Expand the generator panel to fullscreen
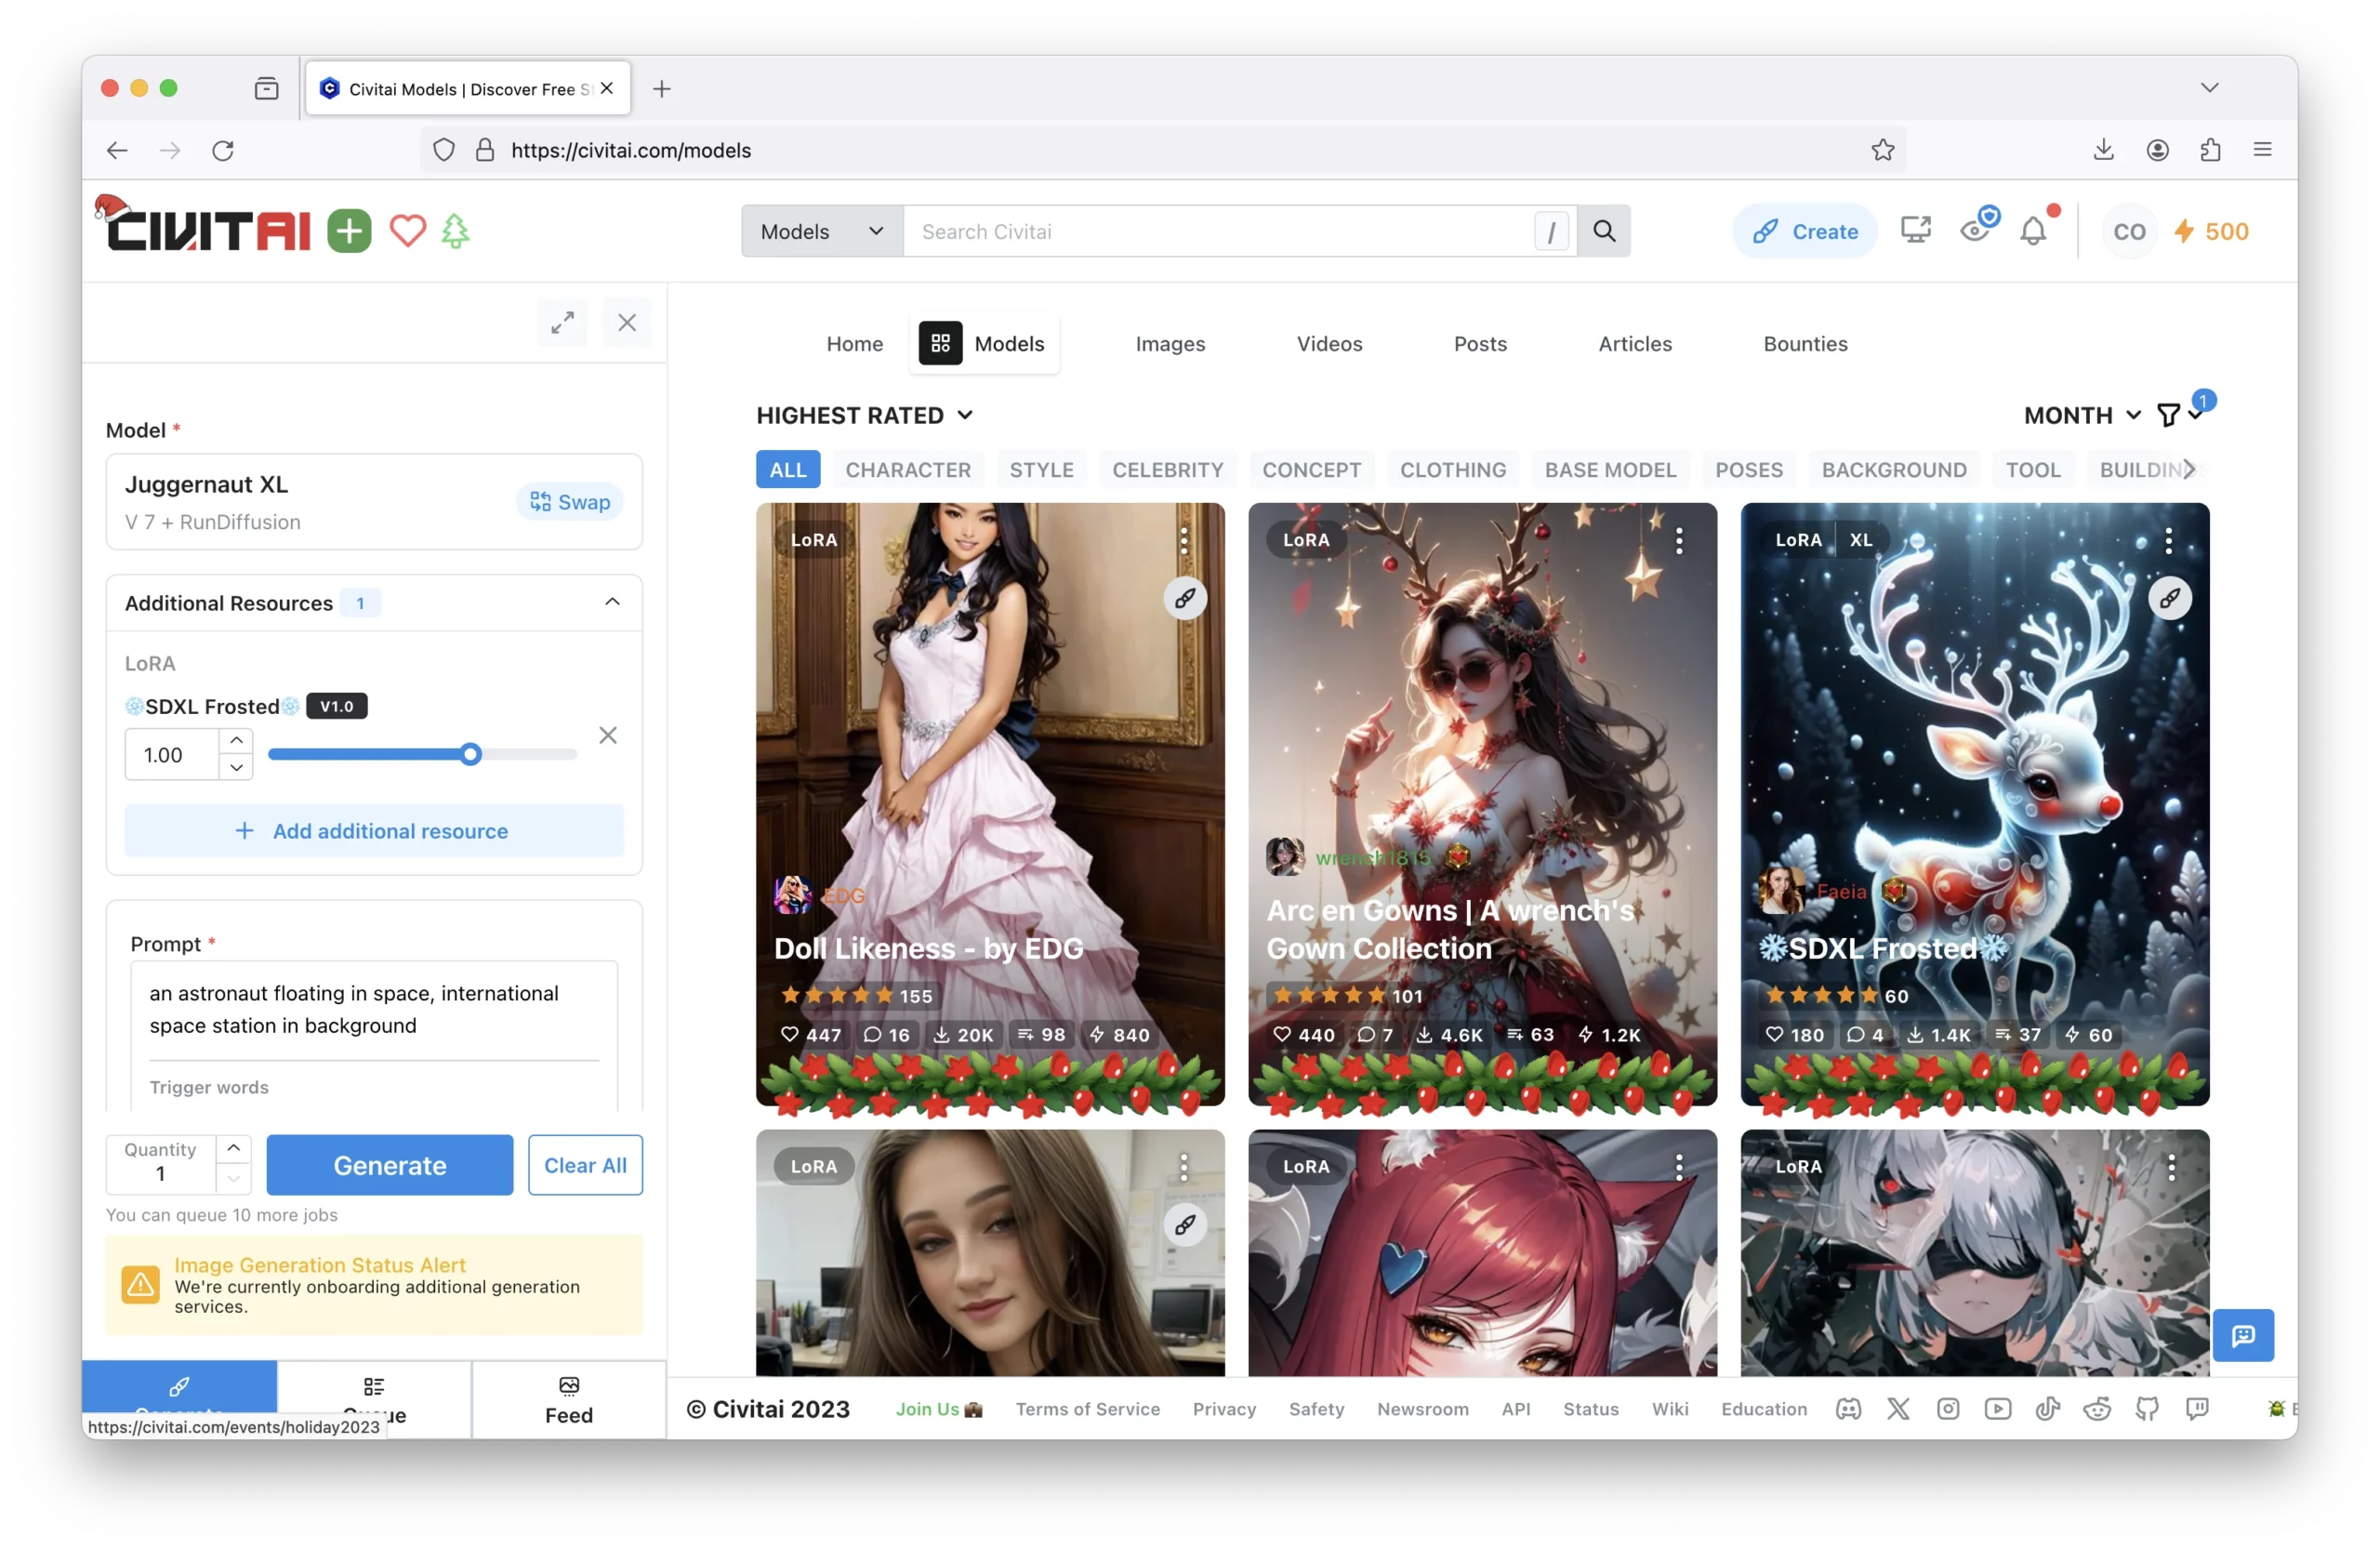 coord(563,322)
